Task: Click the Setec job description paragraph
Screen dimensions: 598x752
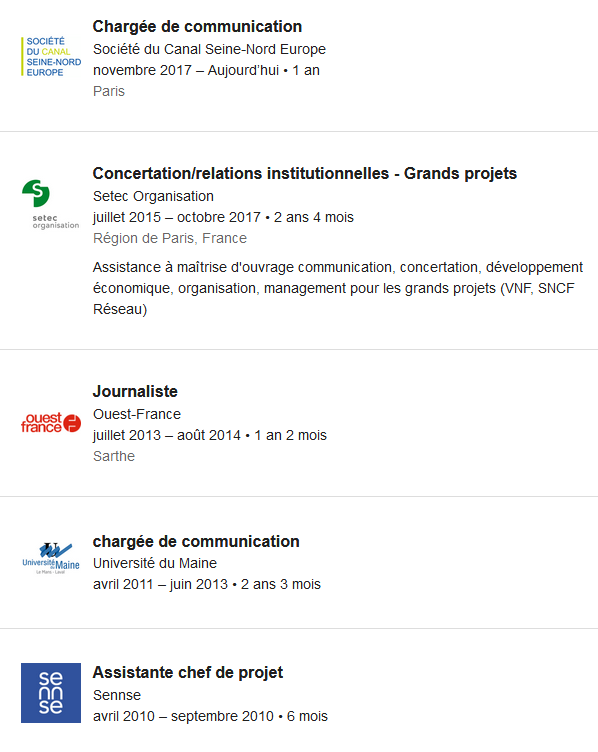Action: point(338,288)
